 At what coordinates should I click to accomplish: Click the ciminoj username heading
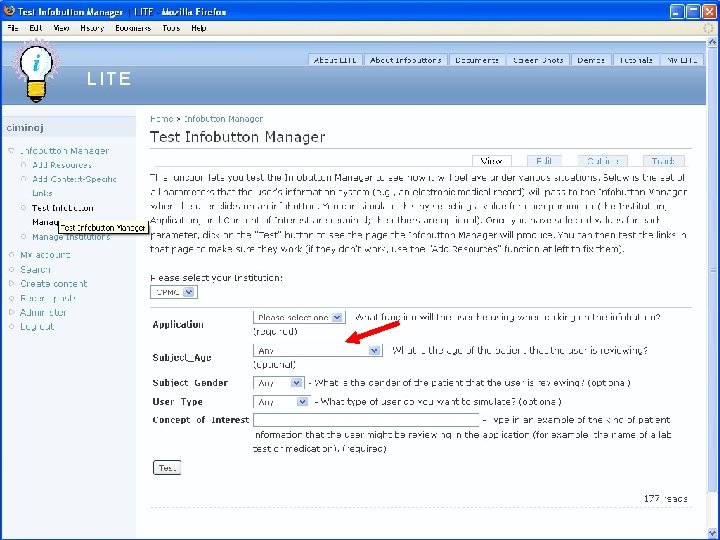coord(25,128)
